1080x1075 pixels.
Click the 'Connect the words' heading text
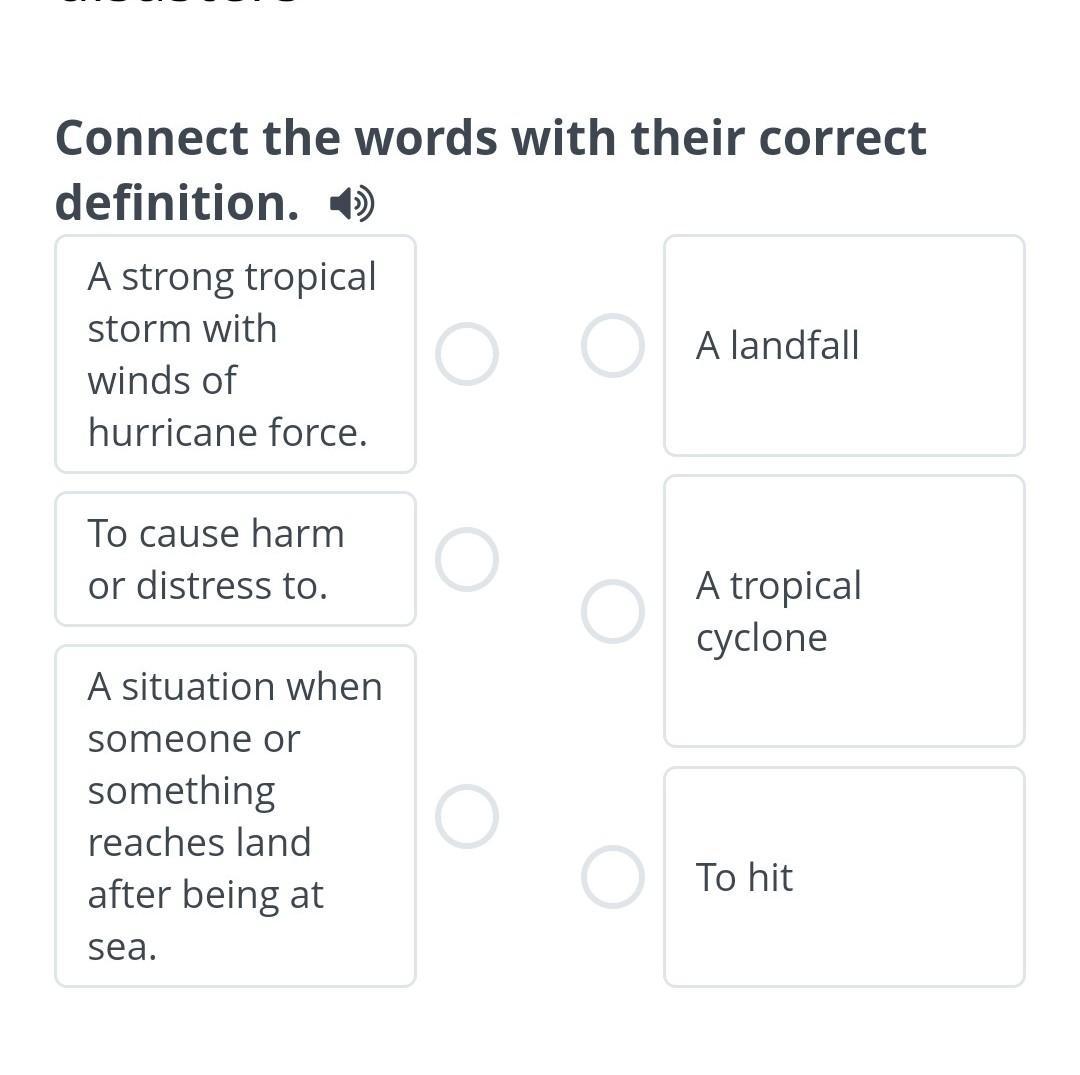click(x=490, y=138)
